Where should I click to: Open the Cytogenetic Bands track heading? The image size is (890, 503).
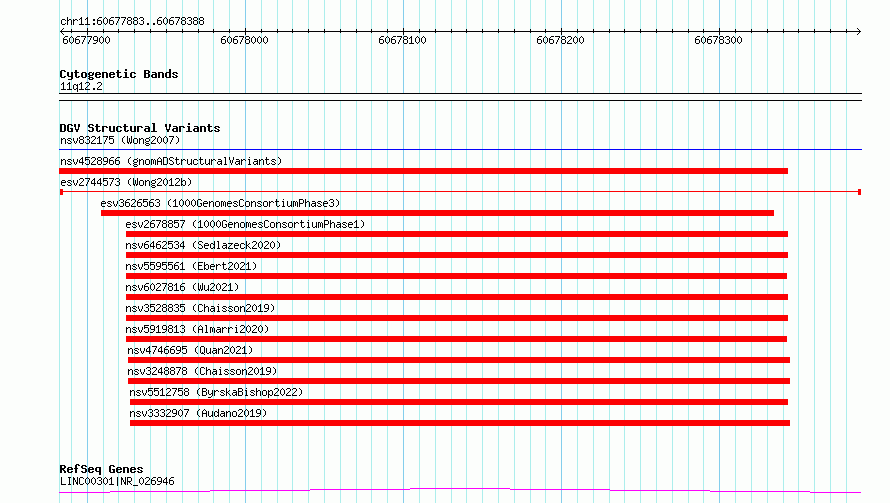119,74
